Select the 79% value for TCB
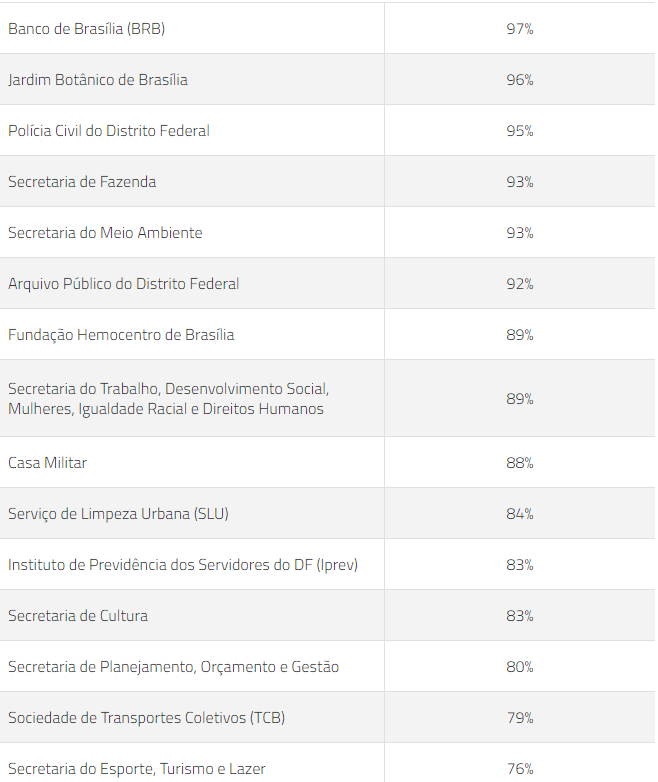The width and height of the screenshot is (658, 782). 520,718
